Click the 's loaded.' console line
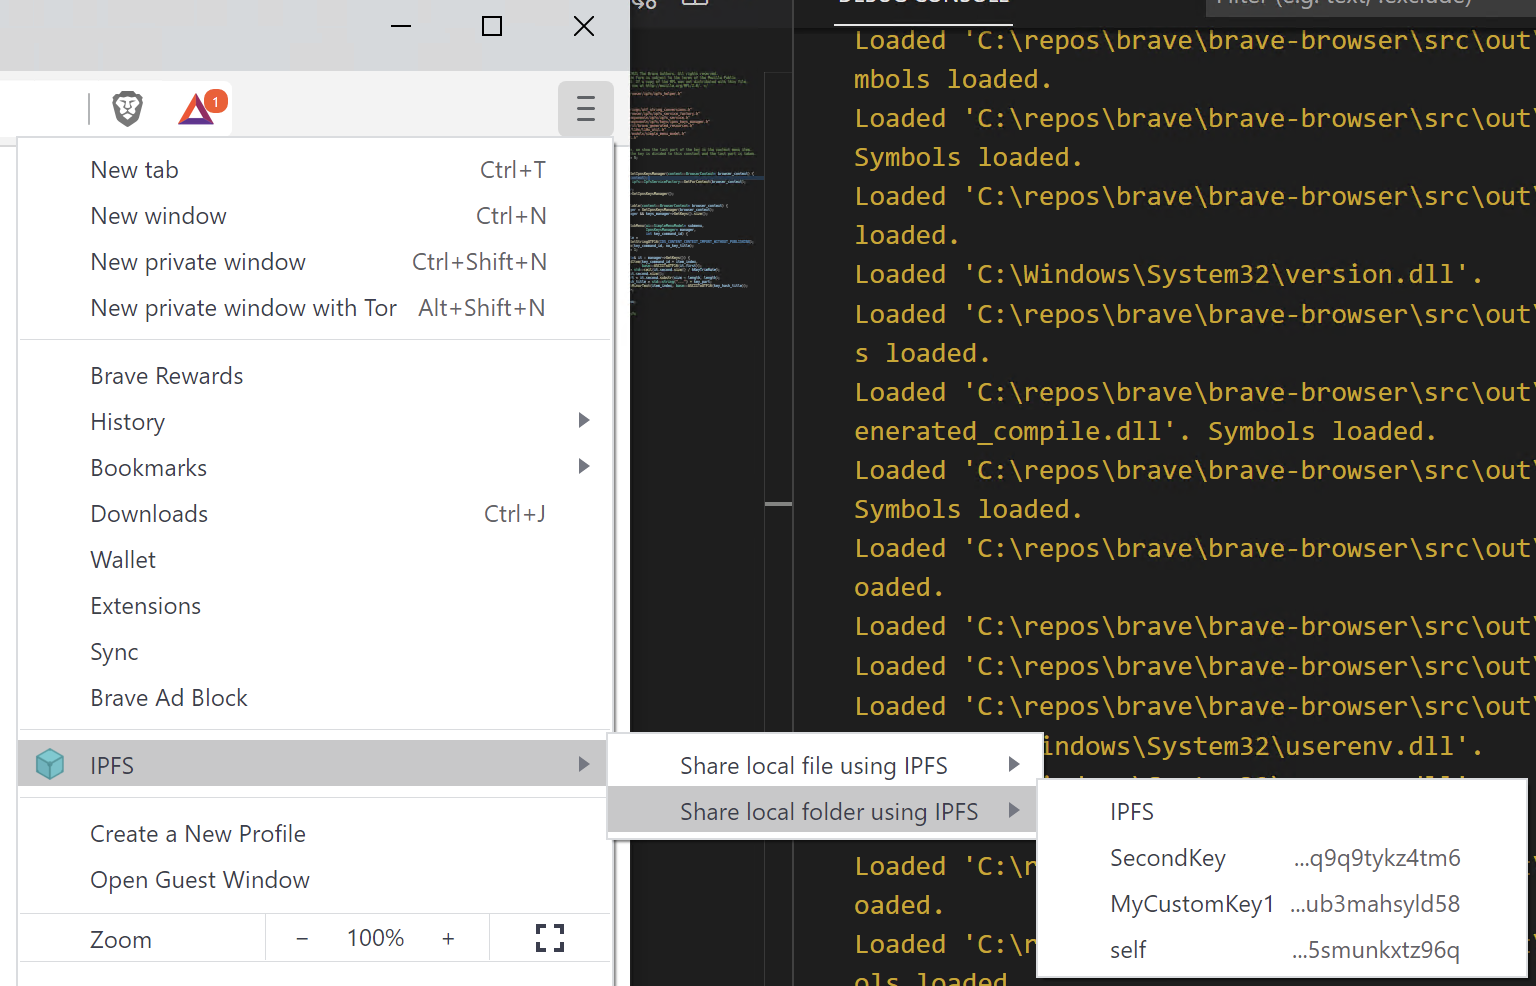 [x=922, y=353]
